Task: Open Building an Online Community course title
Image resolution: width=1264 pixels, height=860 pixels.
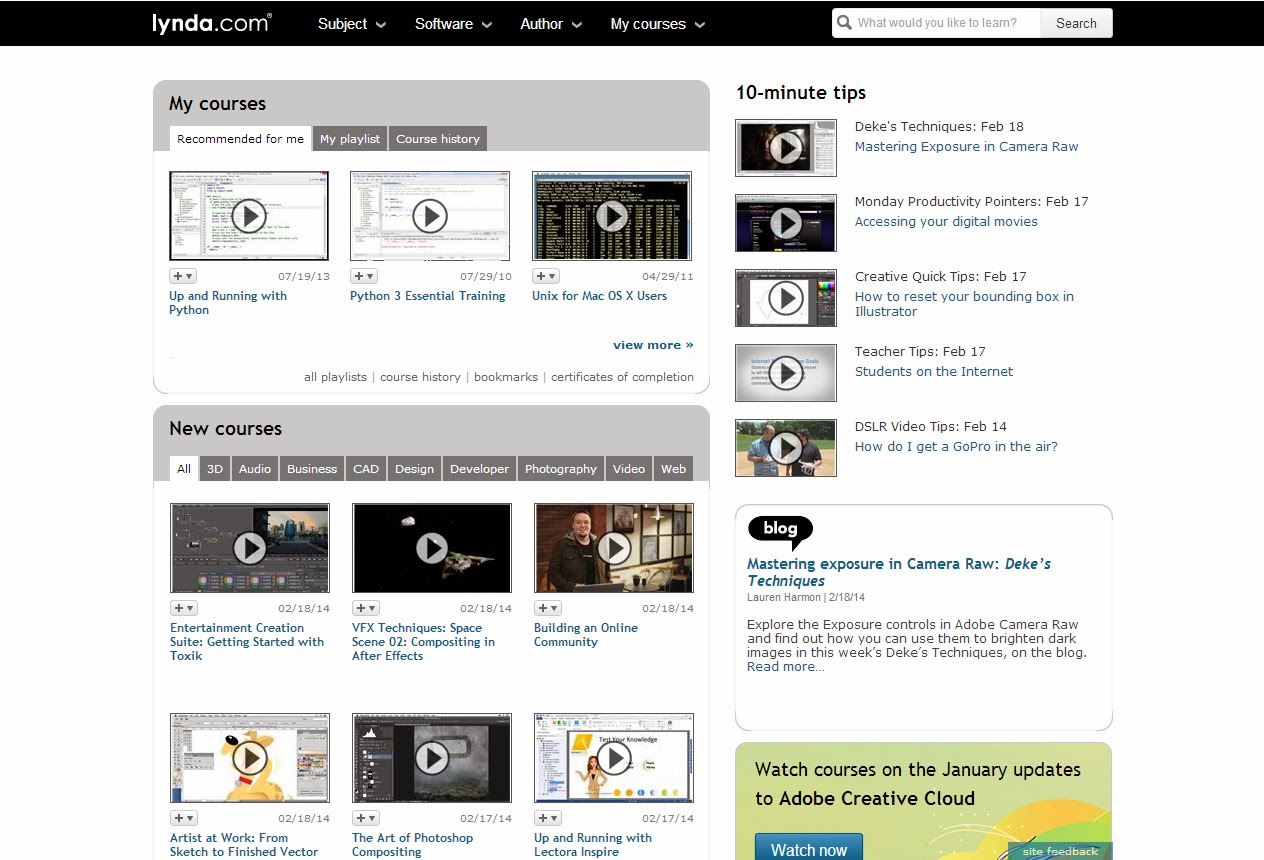Action: (x=586, y=635)
